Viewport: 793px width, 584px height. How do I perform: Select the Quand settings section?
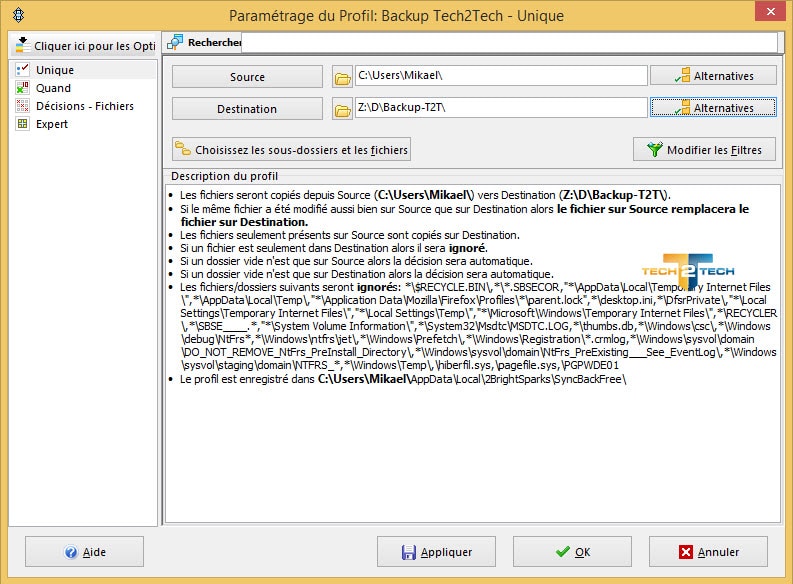pos(53,88)
